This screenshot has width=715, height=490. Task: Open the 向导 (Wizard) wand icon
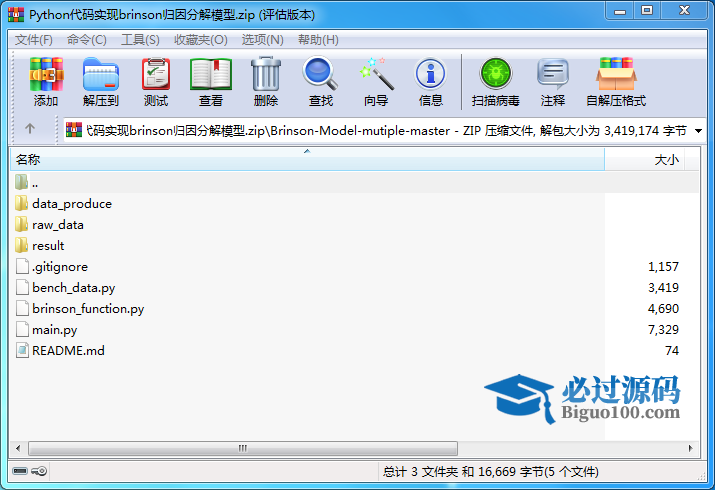(x=376, y=74)
